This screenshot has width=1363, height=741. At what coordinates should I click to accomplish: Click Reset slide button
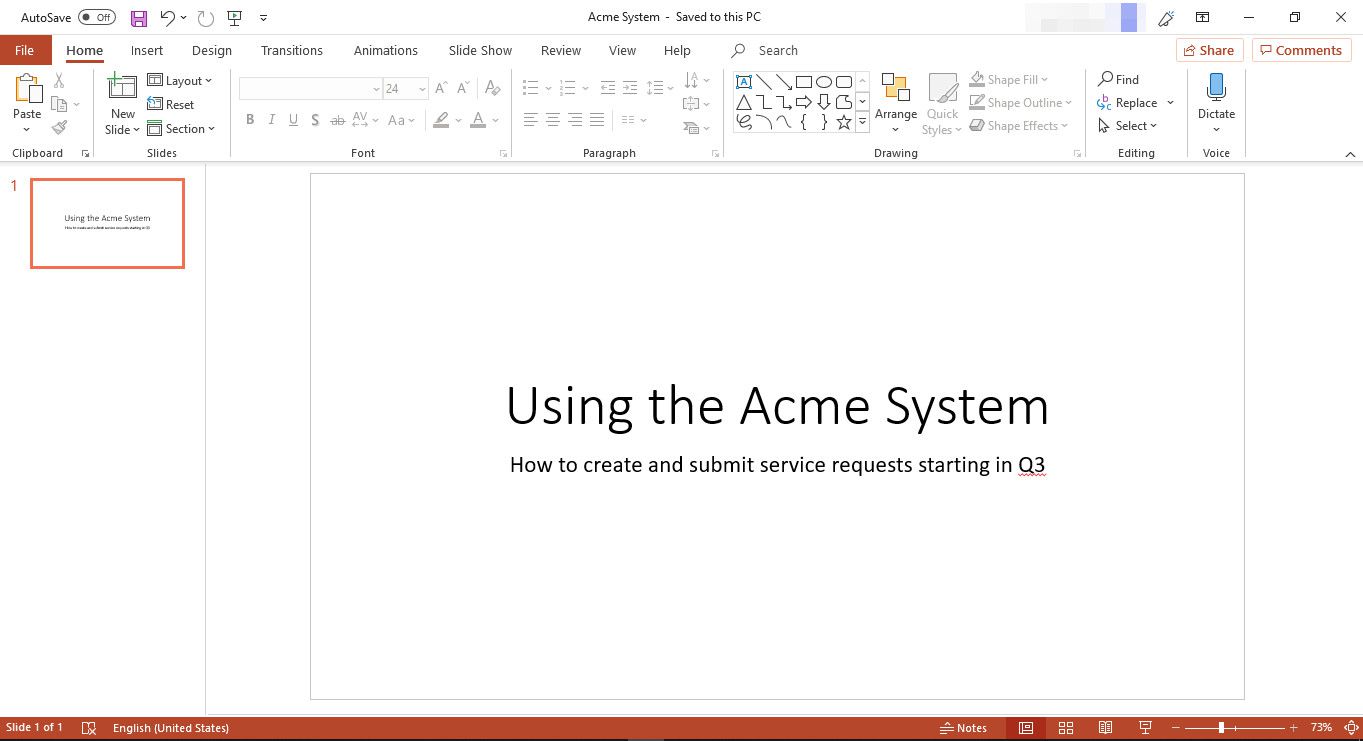point(171,104)
